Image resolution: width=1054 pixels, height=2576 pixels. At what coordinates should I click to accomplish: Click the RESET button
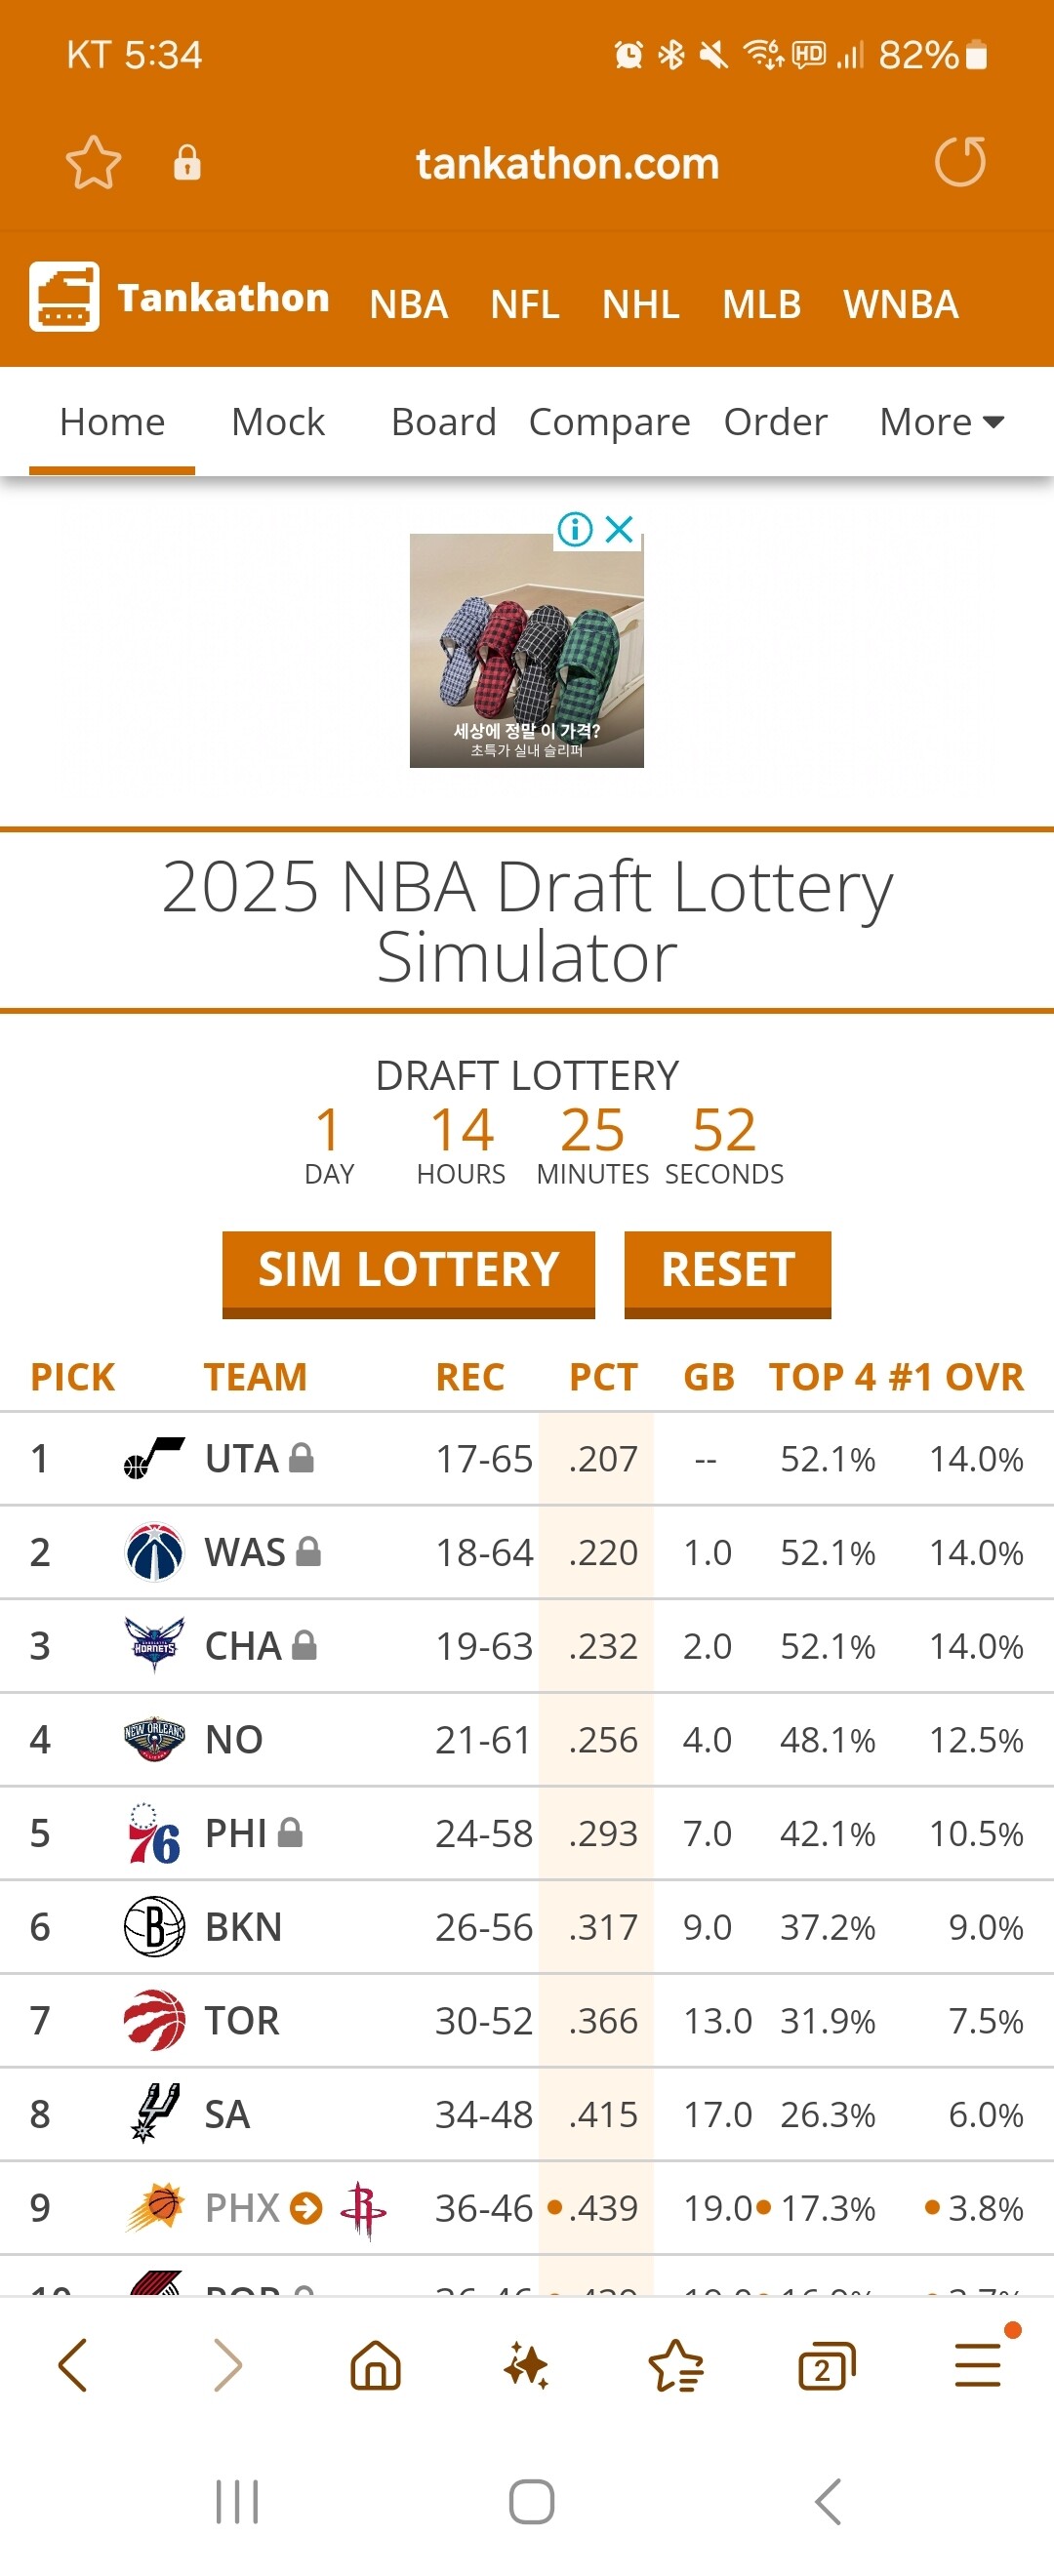point(727,1271)
